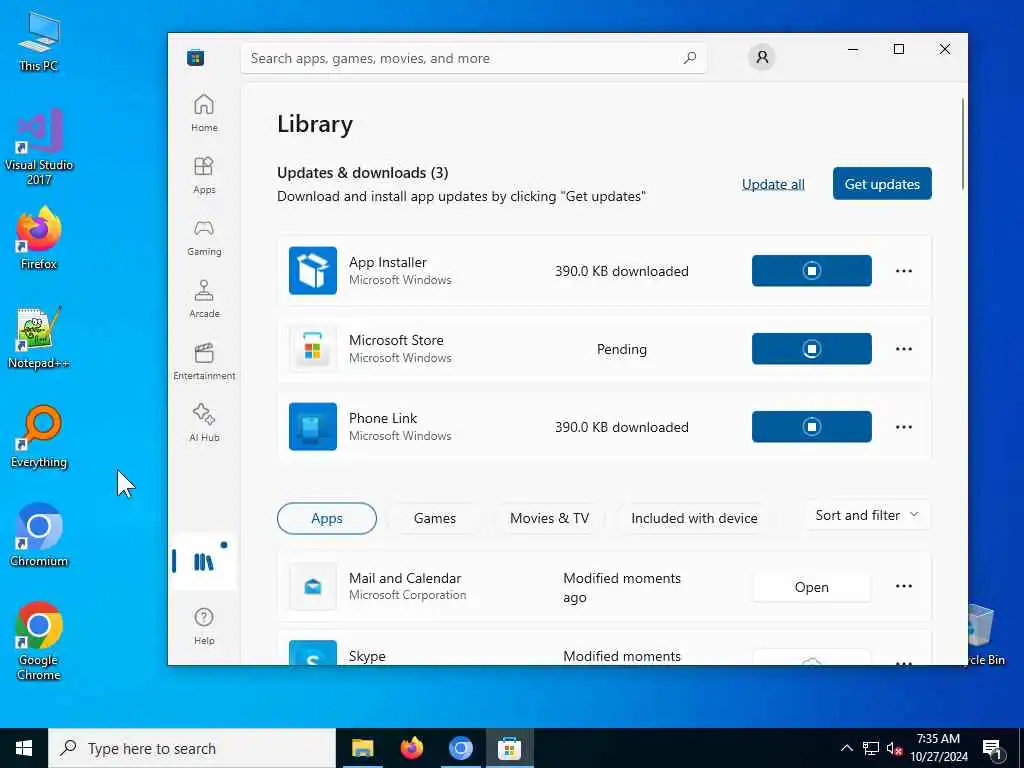This screenshot has height=768, width=1024.
Task: Click the Update all link
Action: click(x=773, y=184)
